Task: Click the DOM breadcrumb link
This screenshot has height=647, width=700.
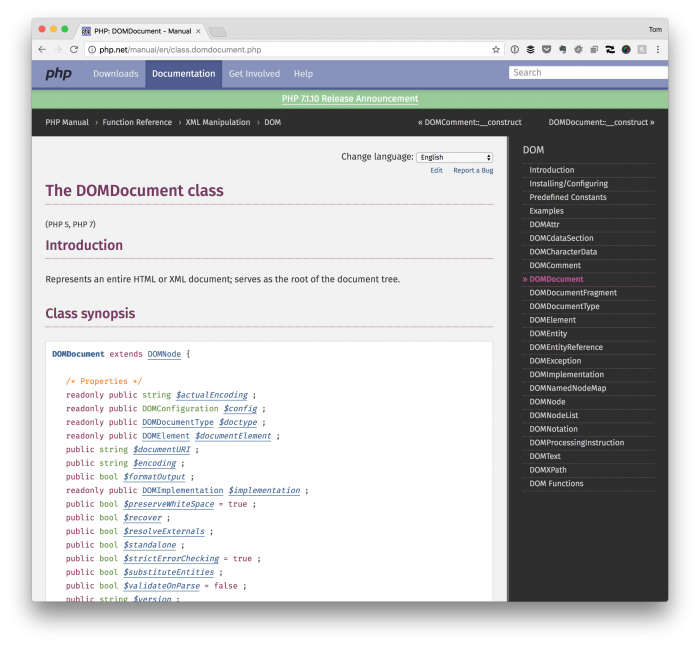Action: (272, 122)
